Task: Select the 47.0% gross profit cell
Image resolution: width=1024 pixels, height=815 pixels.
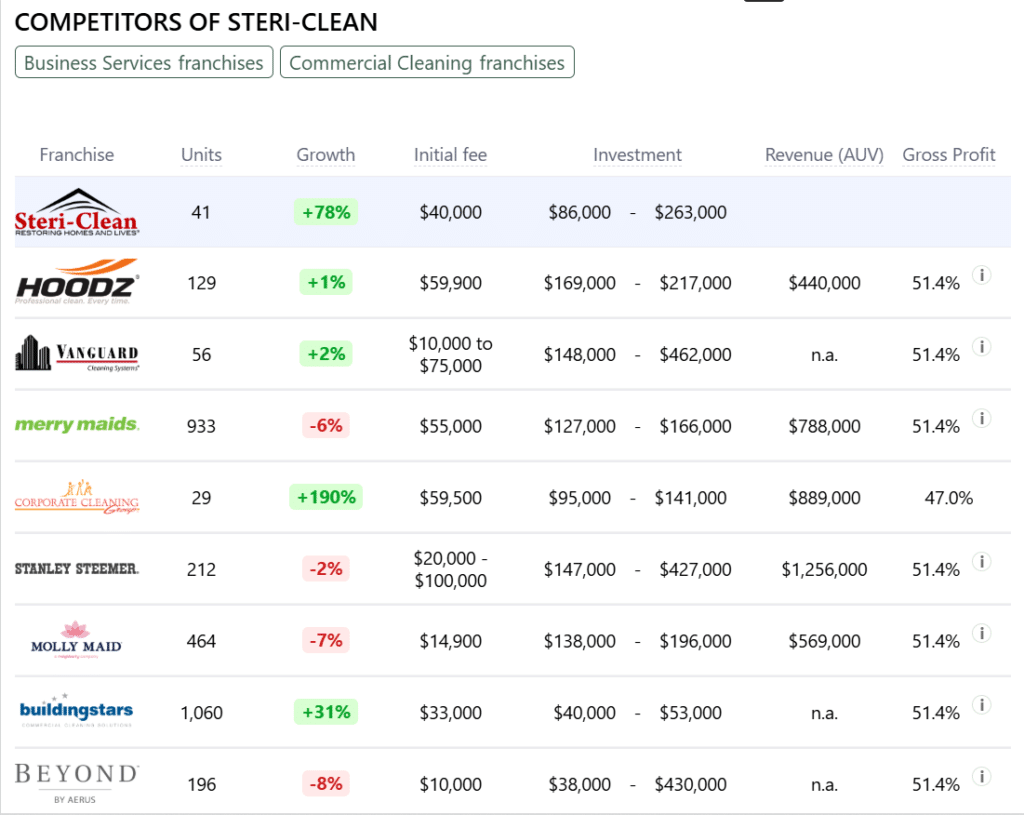Action: click(949, 498)
